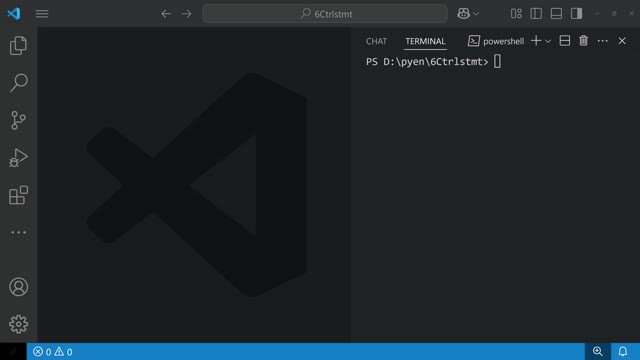This screenshot has height=360, width=640.
Task: Open the hamburger application menu
Action: [x=42, y=14]
